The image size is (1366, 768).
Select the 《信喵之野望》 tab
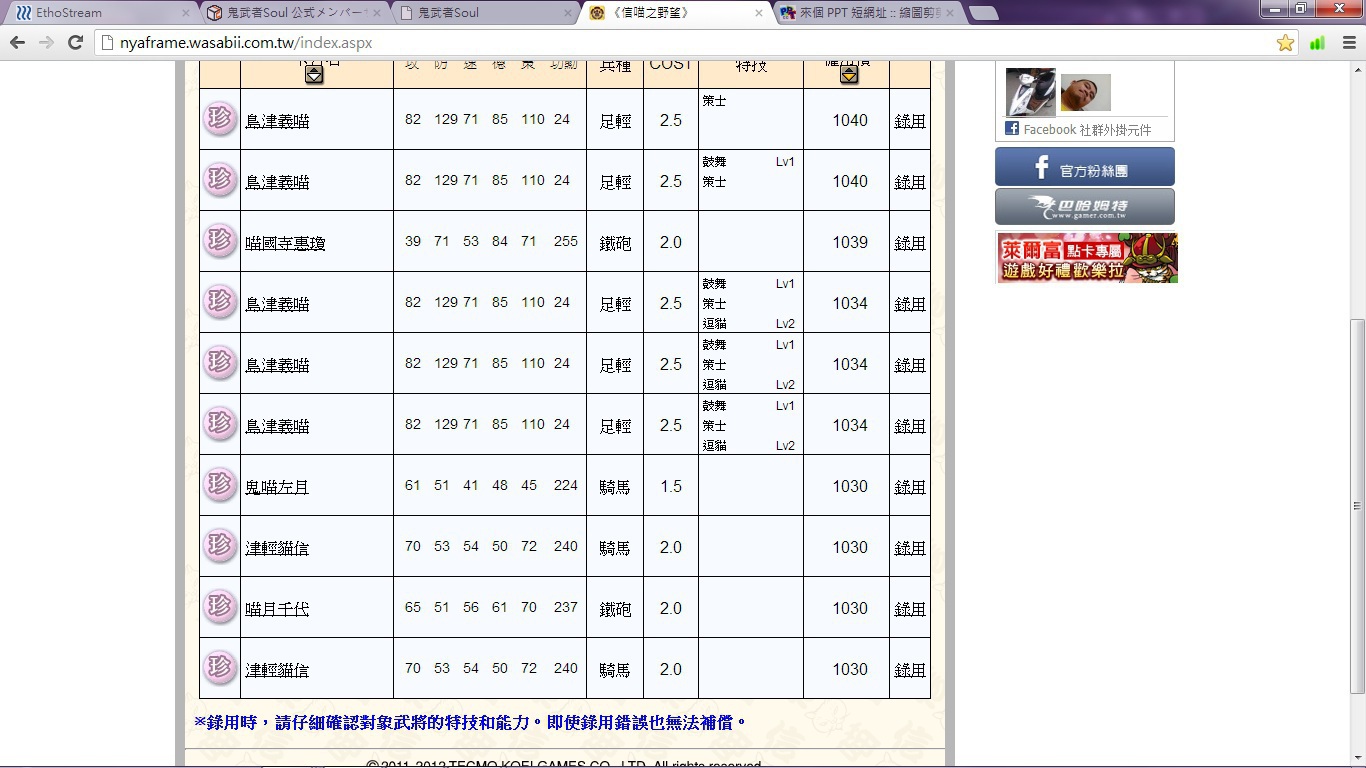(x=674, y=13)
